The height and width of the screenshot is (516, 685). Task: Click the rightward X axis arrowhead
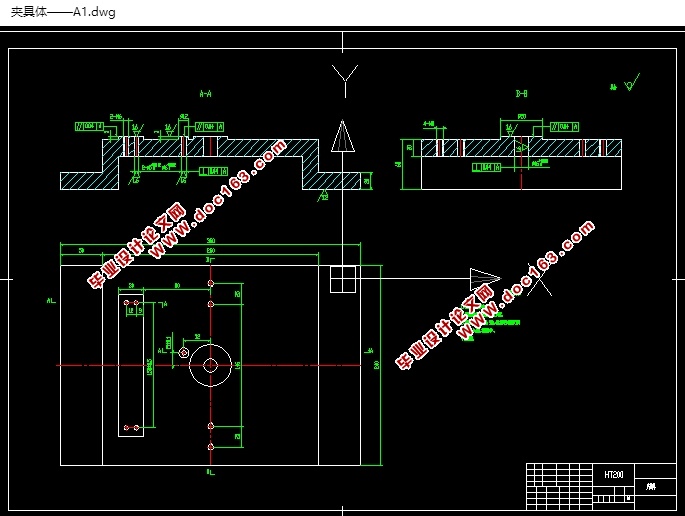coord(485,279)
